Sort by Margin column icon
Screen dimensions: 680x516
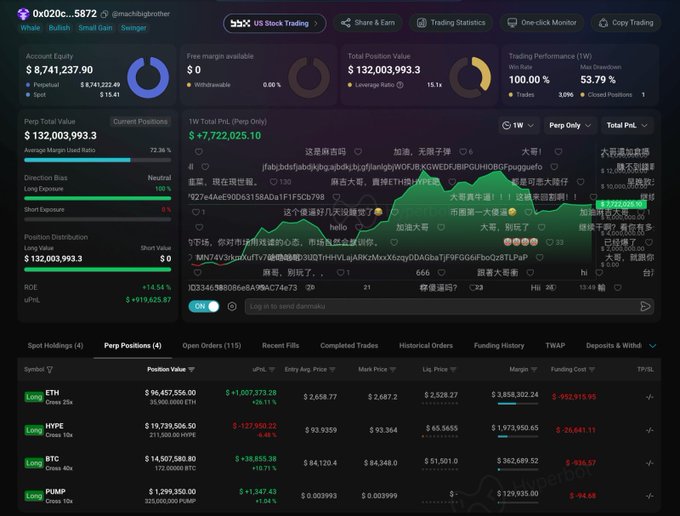point(534,369)
